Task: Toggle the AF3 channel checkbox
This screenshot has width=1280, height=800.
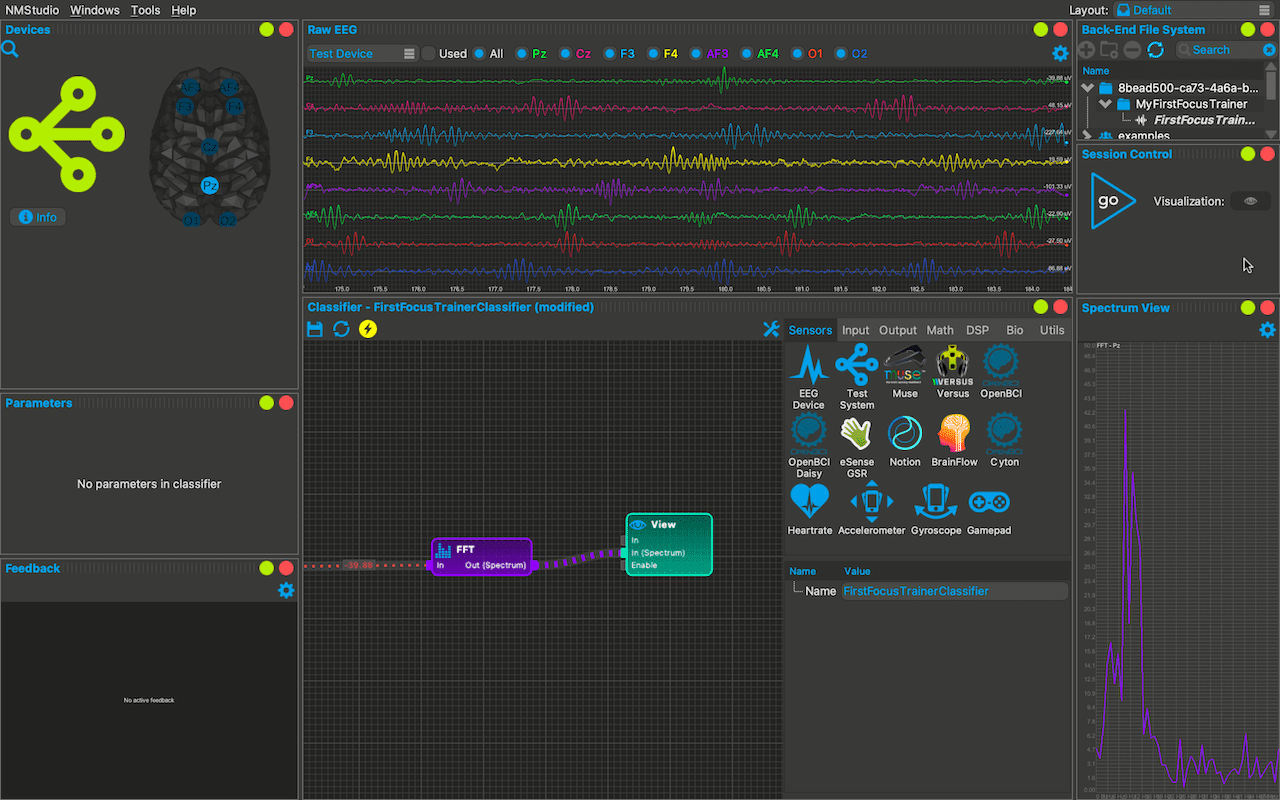Action: [x=697, y=53]
